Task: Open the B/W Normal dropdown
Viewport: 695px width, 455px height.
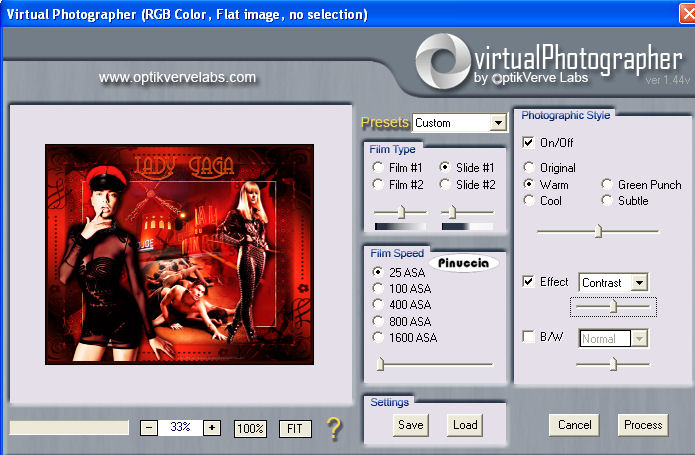Action: tap(639, 339)
